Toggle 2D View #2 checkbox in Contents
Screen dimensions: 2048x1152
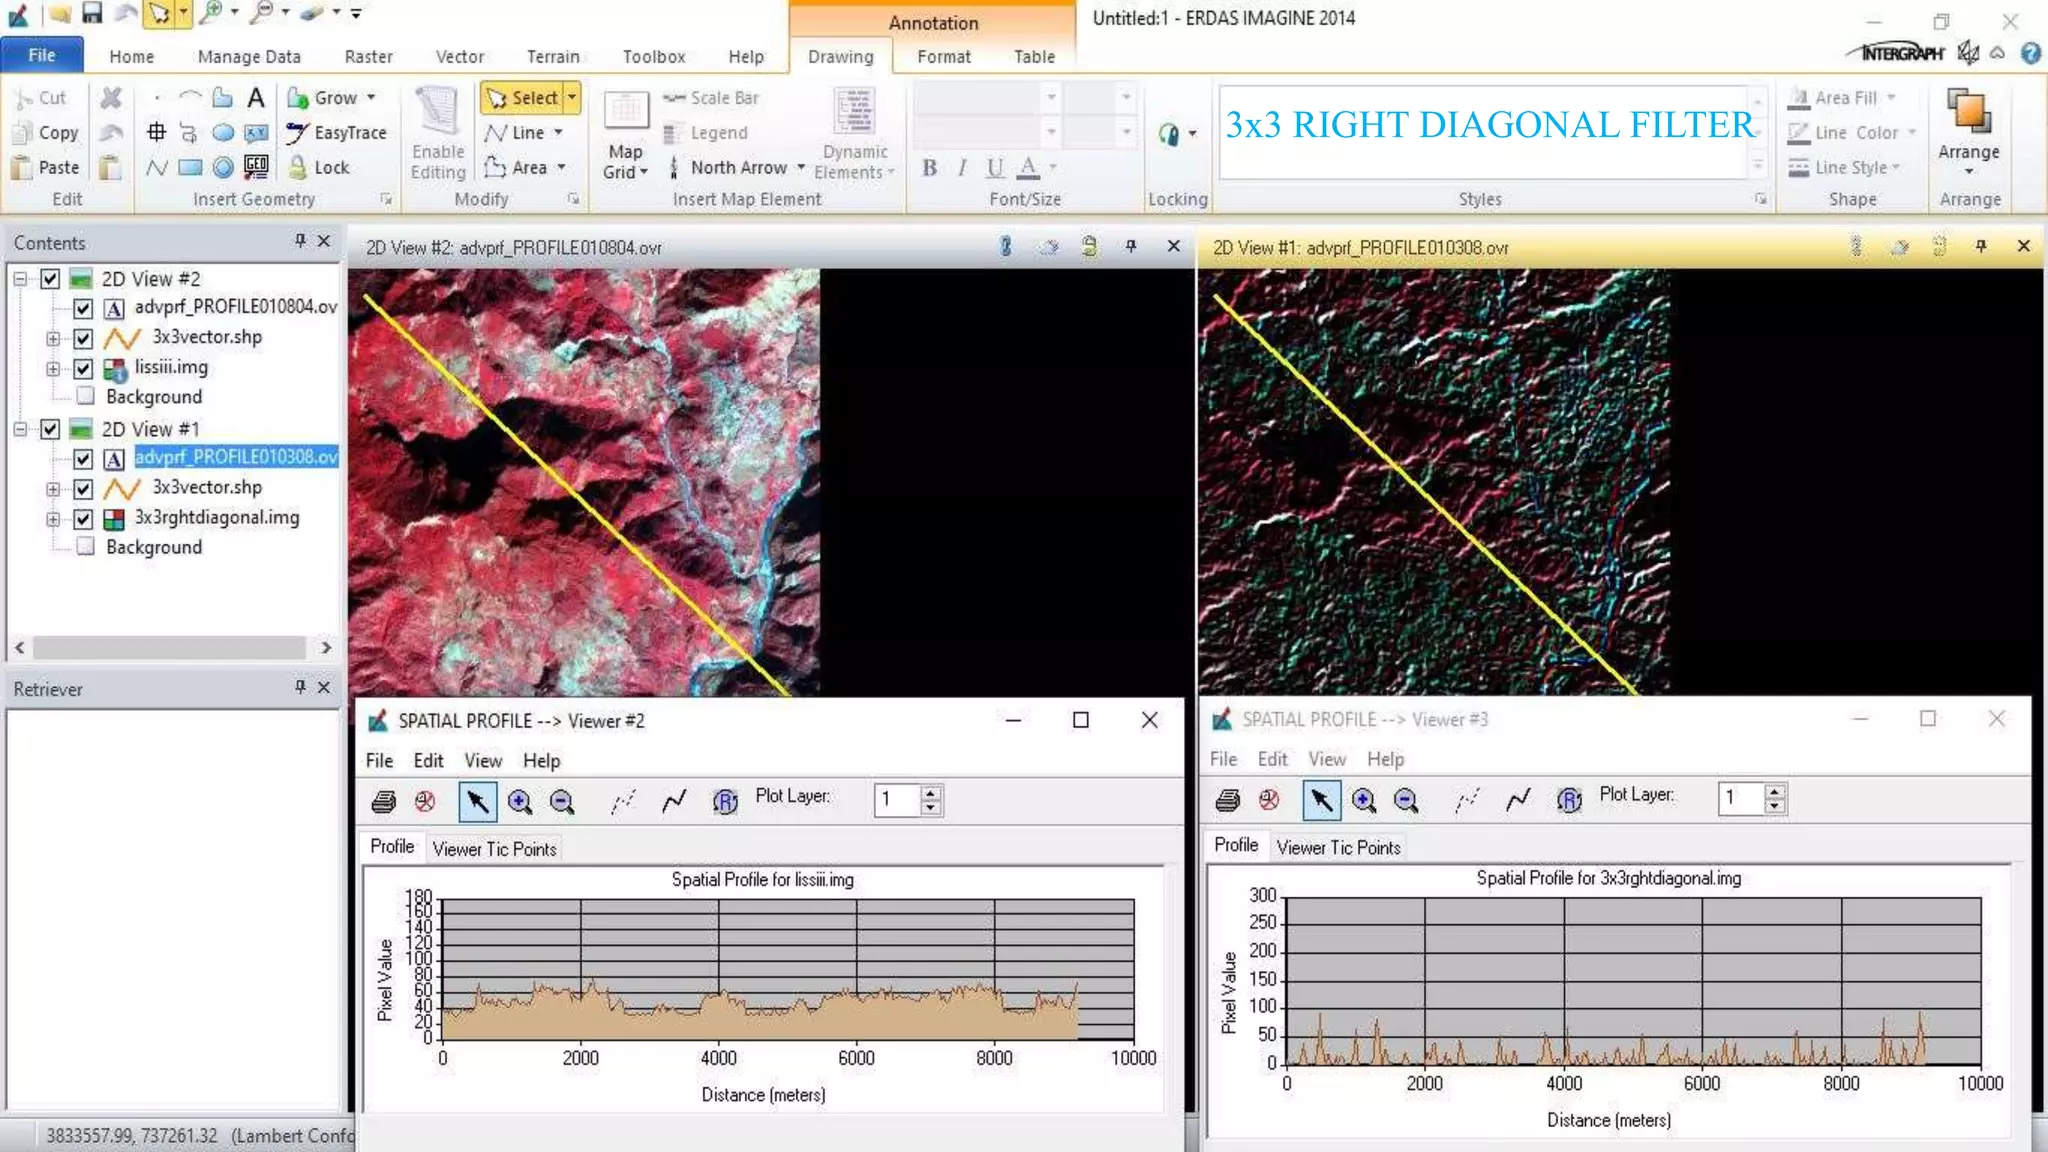(x=50, y=279)
